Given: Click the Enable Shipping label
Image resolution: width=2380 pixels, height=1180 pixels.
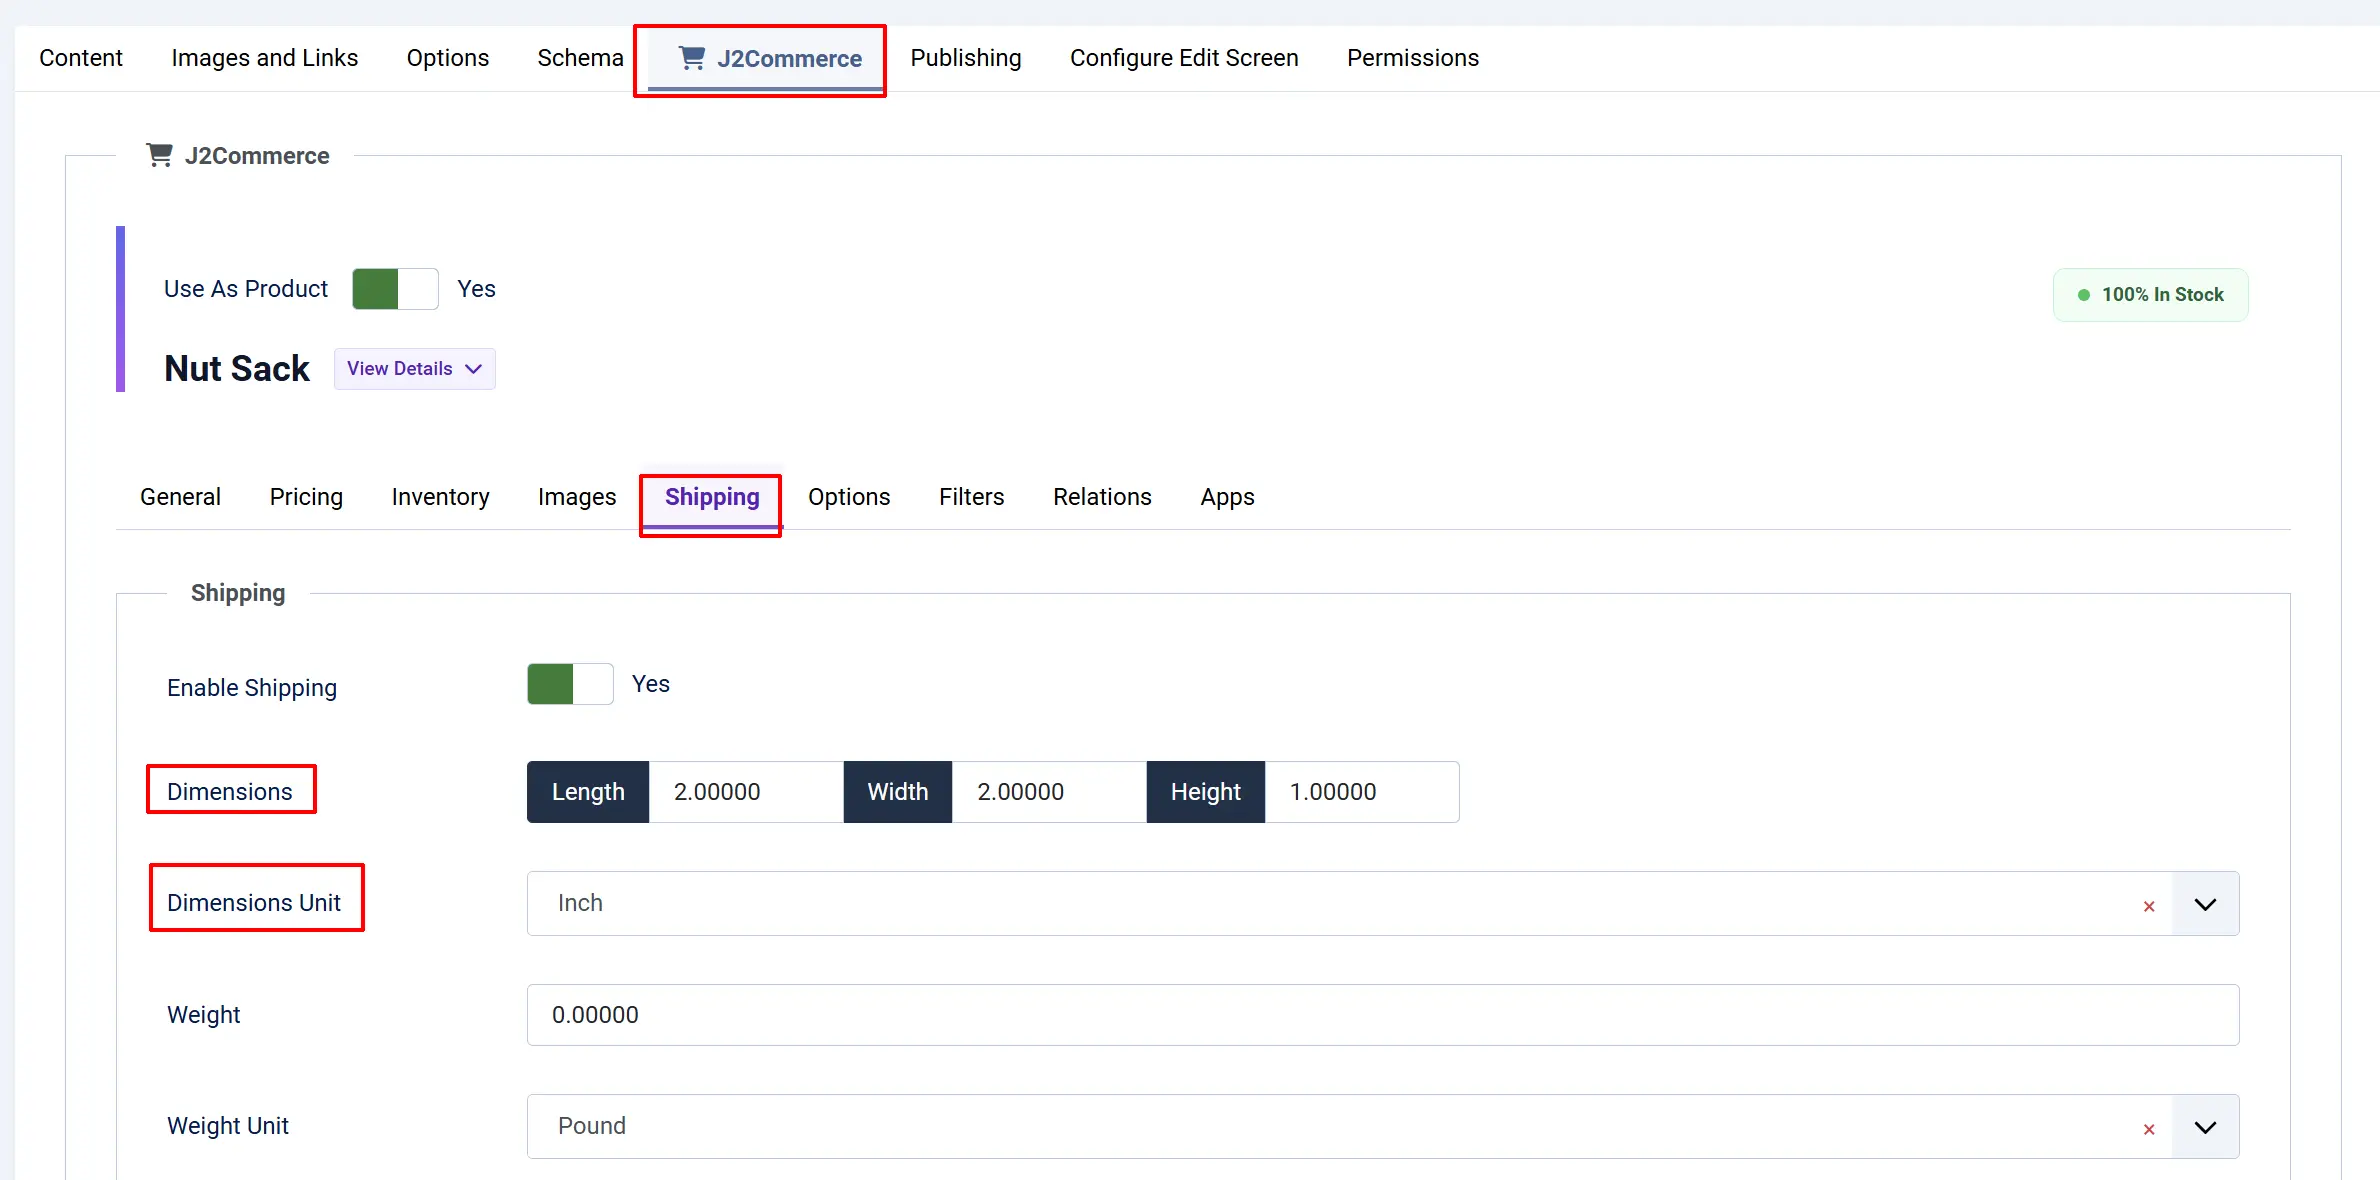Looking at the screenshot, I should point(252,688).
